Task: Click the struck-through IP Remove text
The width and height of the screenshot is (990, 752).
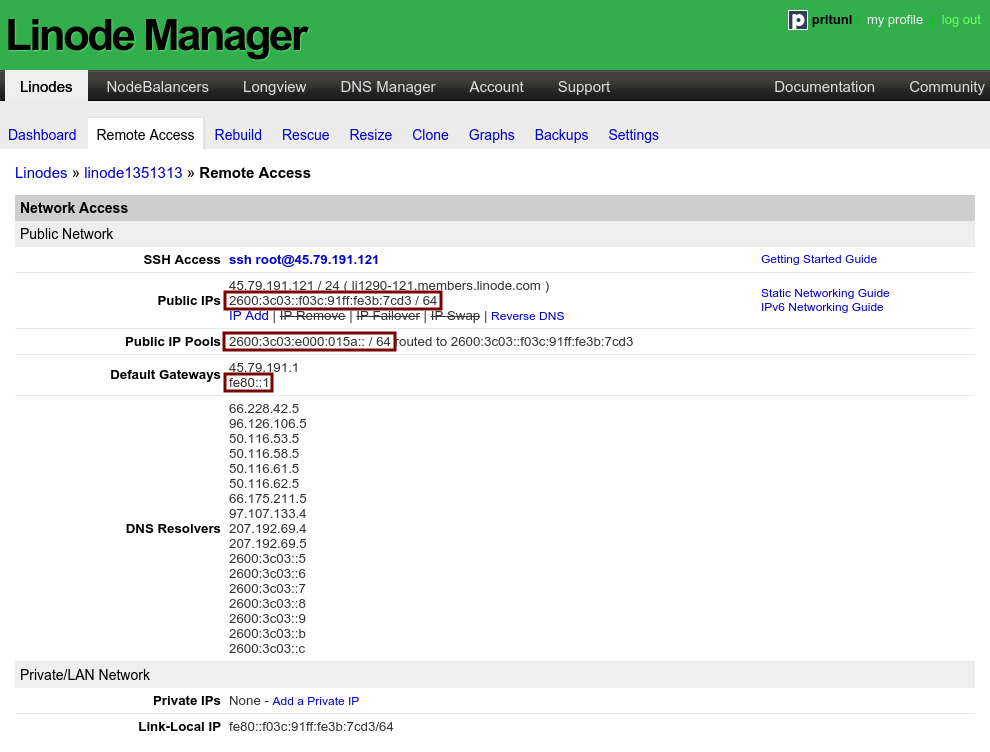Action: 313,316
